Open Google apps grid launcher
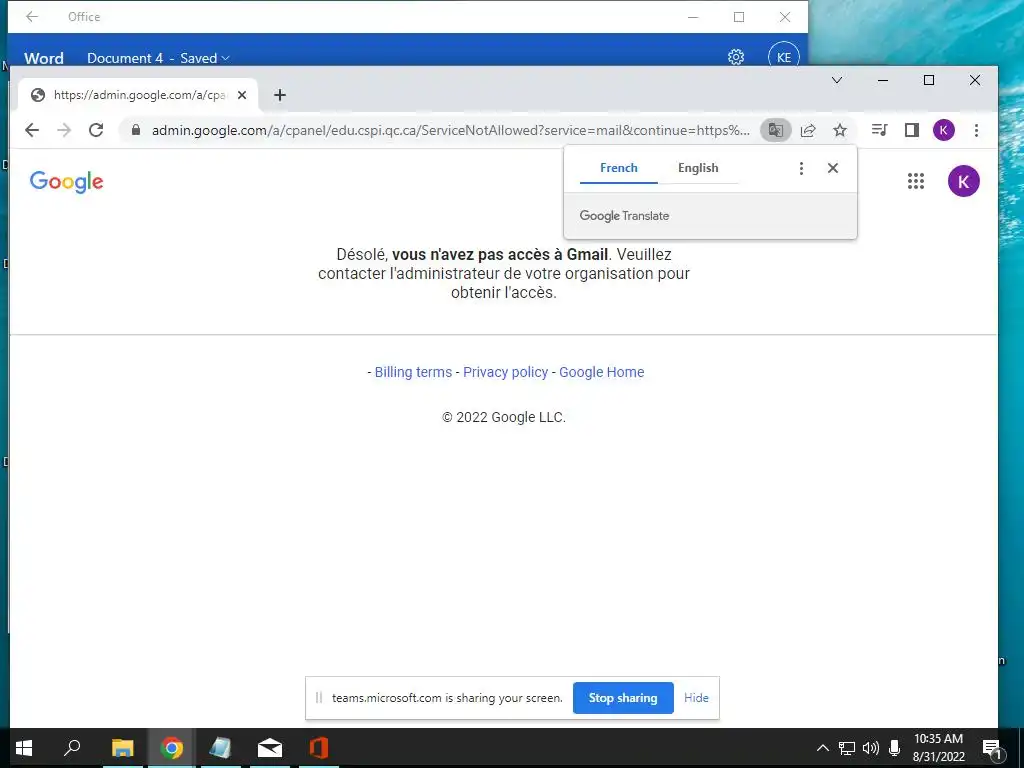 pyautogui.click(x=916, y=181)
